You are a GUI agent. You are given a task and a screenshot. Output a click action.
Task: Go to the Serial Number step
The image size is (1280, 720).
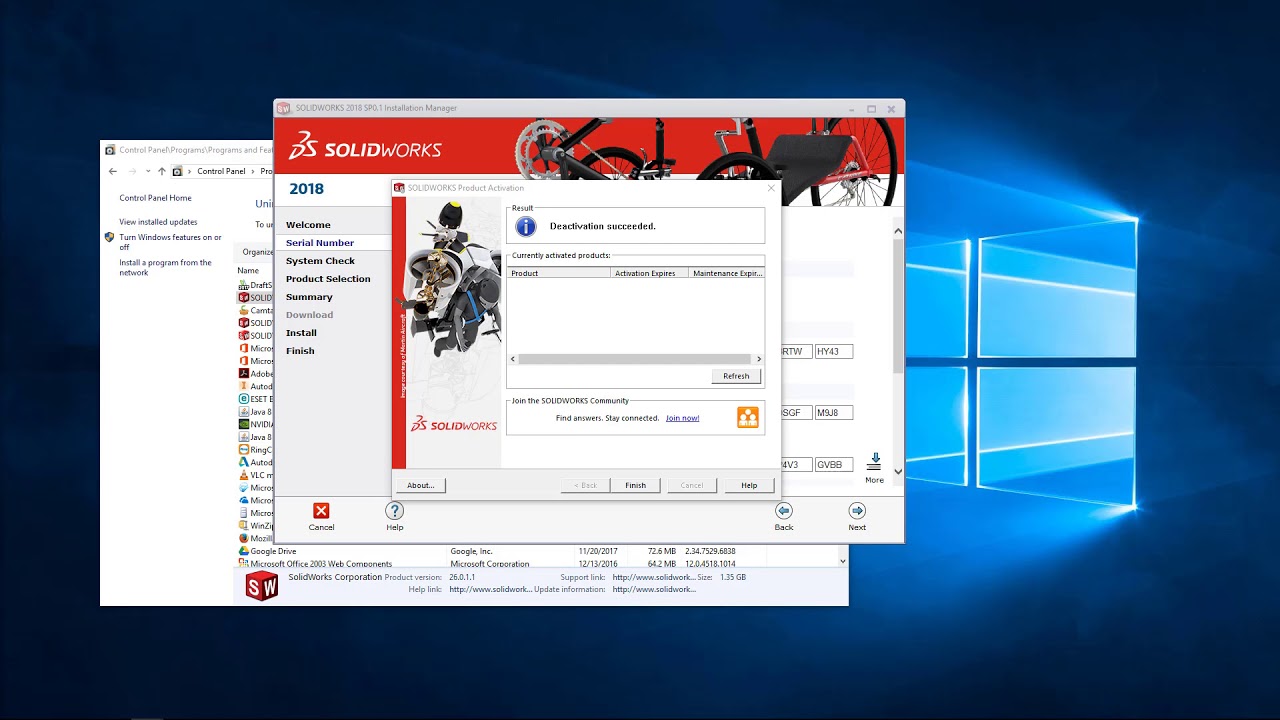click(x=320, y=243)
